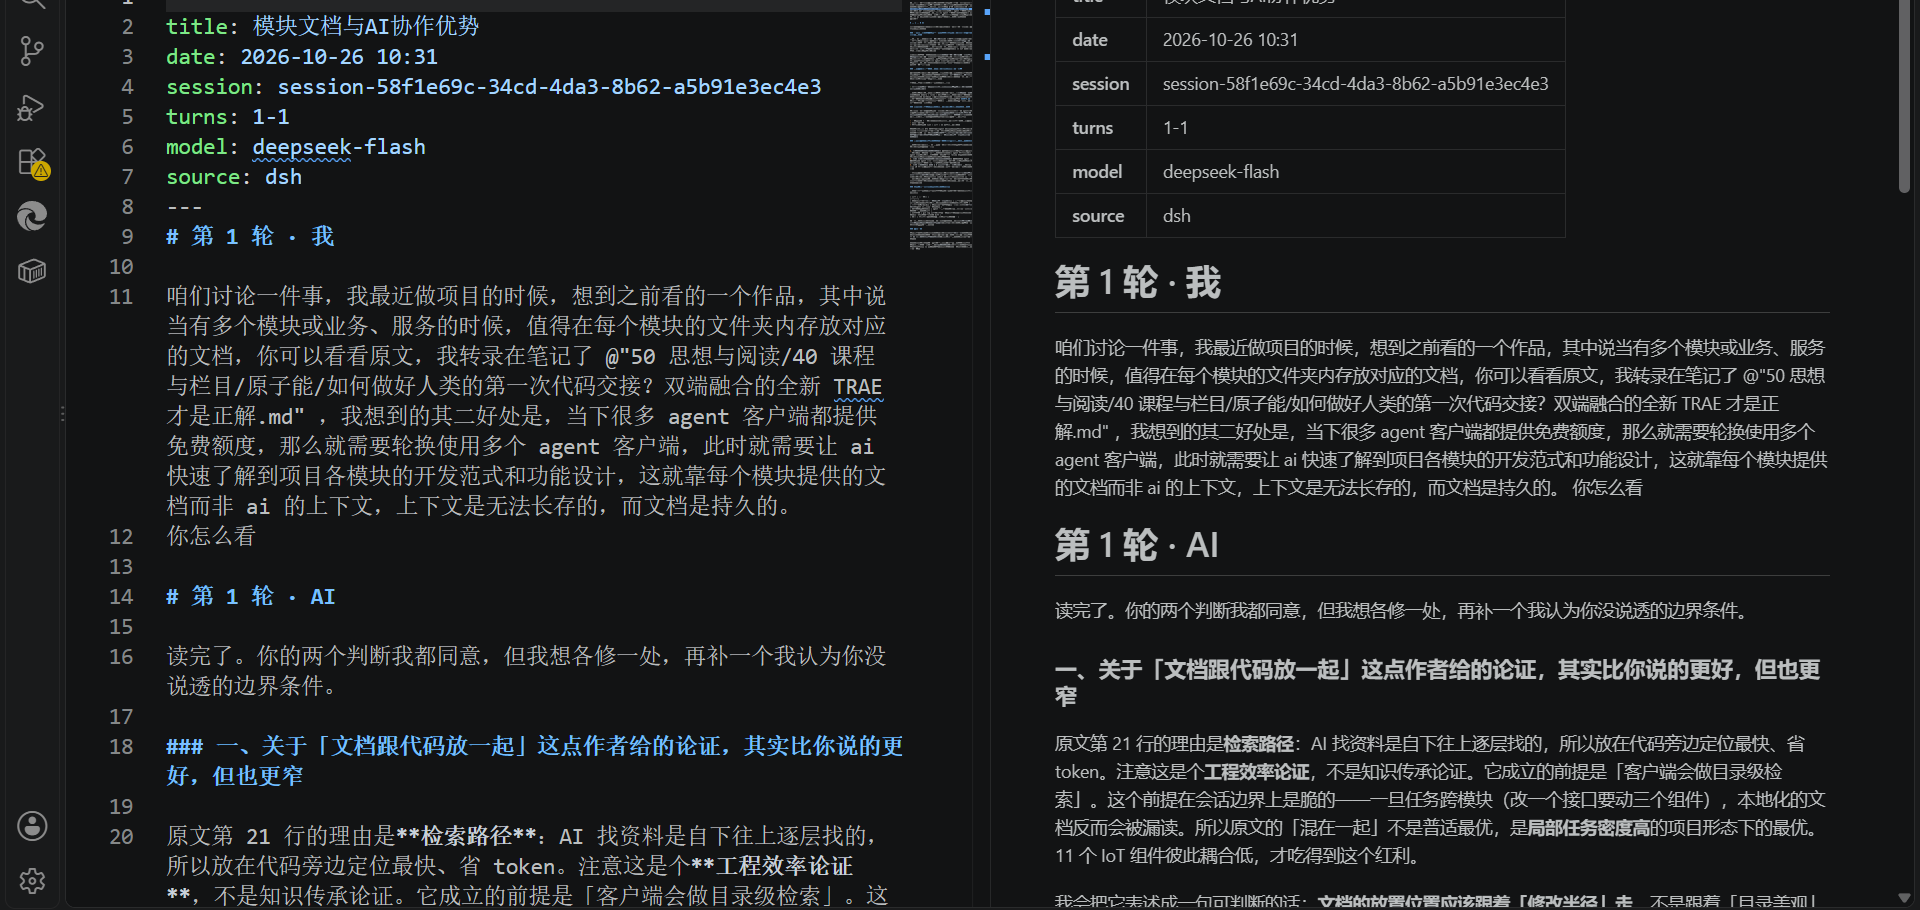
Task: Open the Run and Debug view
Action: point(32,107)
